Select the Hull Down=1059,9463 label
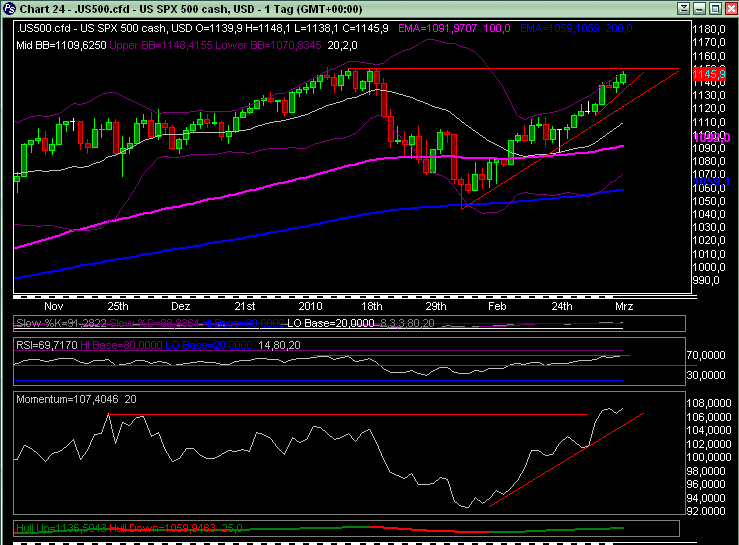This screenshot has height=545, width=739. tap(163, 528)
